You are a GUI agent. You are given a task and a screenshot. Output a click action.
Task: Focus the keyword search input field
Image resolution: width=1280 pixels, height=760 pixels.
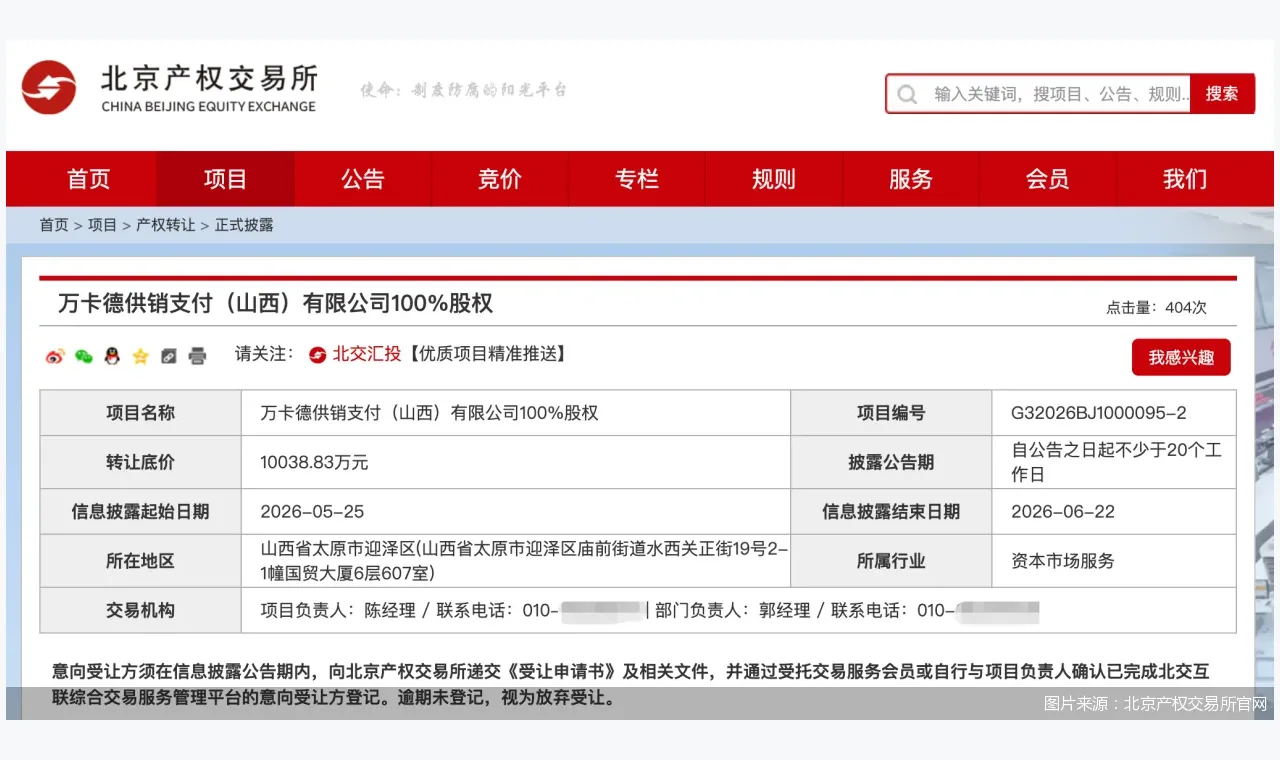click(x=1038, y=94)
